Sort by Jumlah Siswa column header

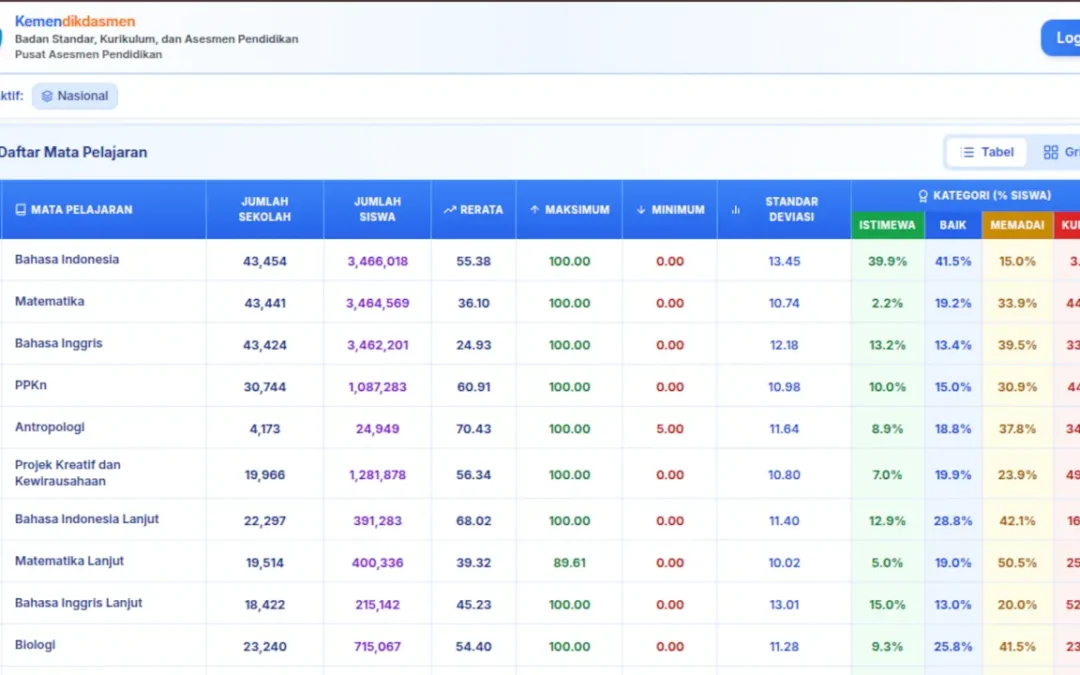coord(377,209)
